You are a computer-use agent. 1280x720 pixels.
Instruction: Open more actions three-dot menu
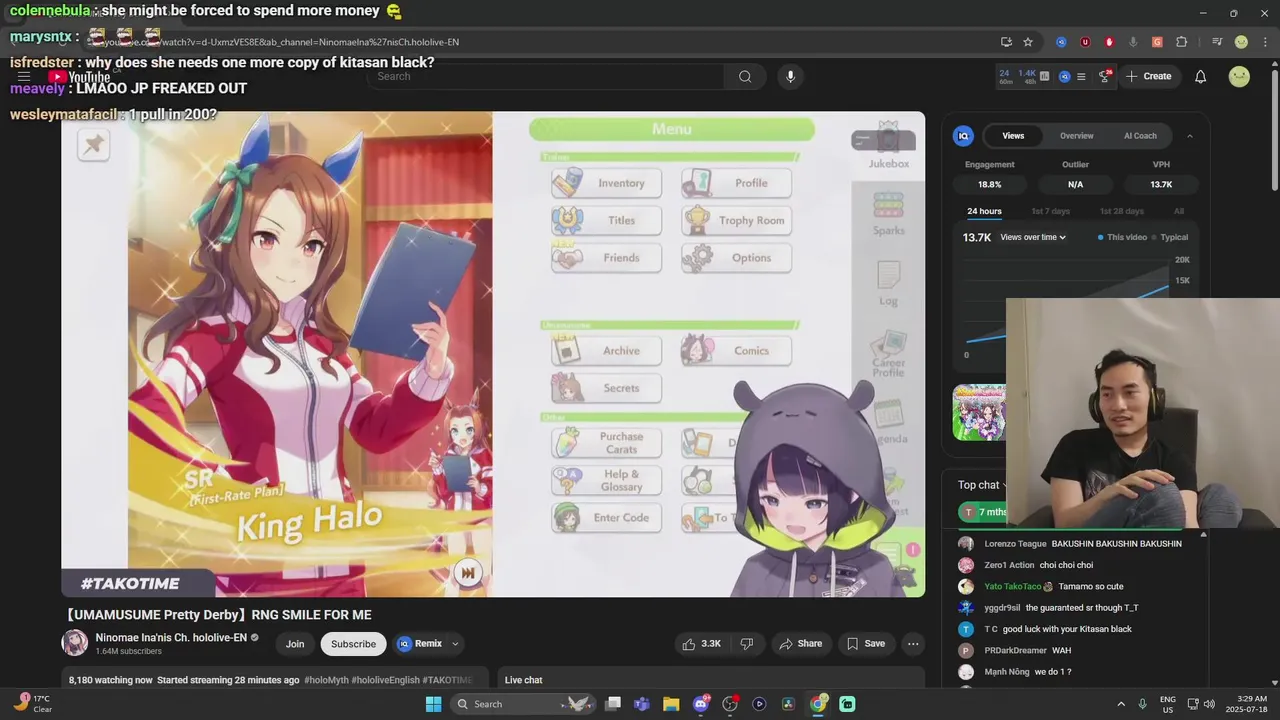913,644
